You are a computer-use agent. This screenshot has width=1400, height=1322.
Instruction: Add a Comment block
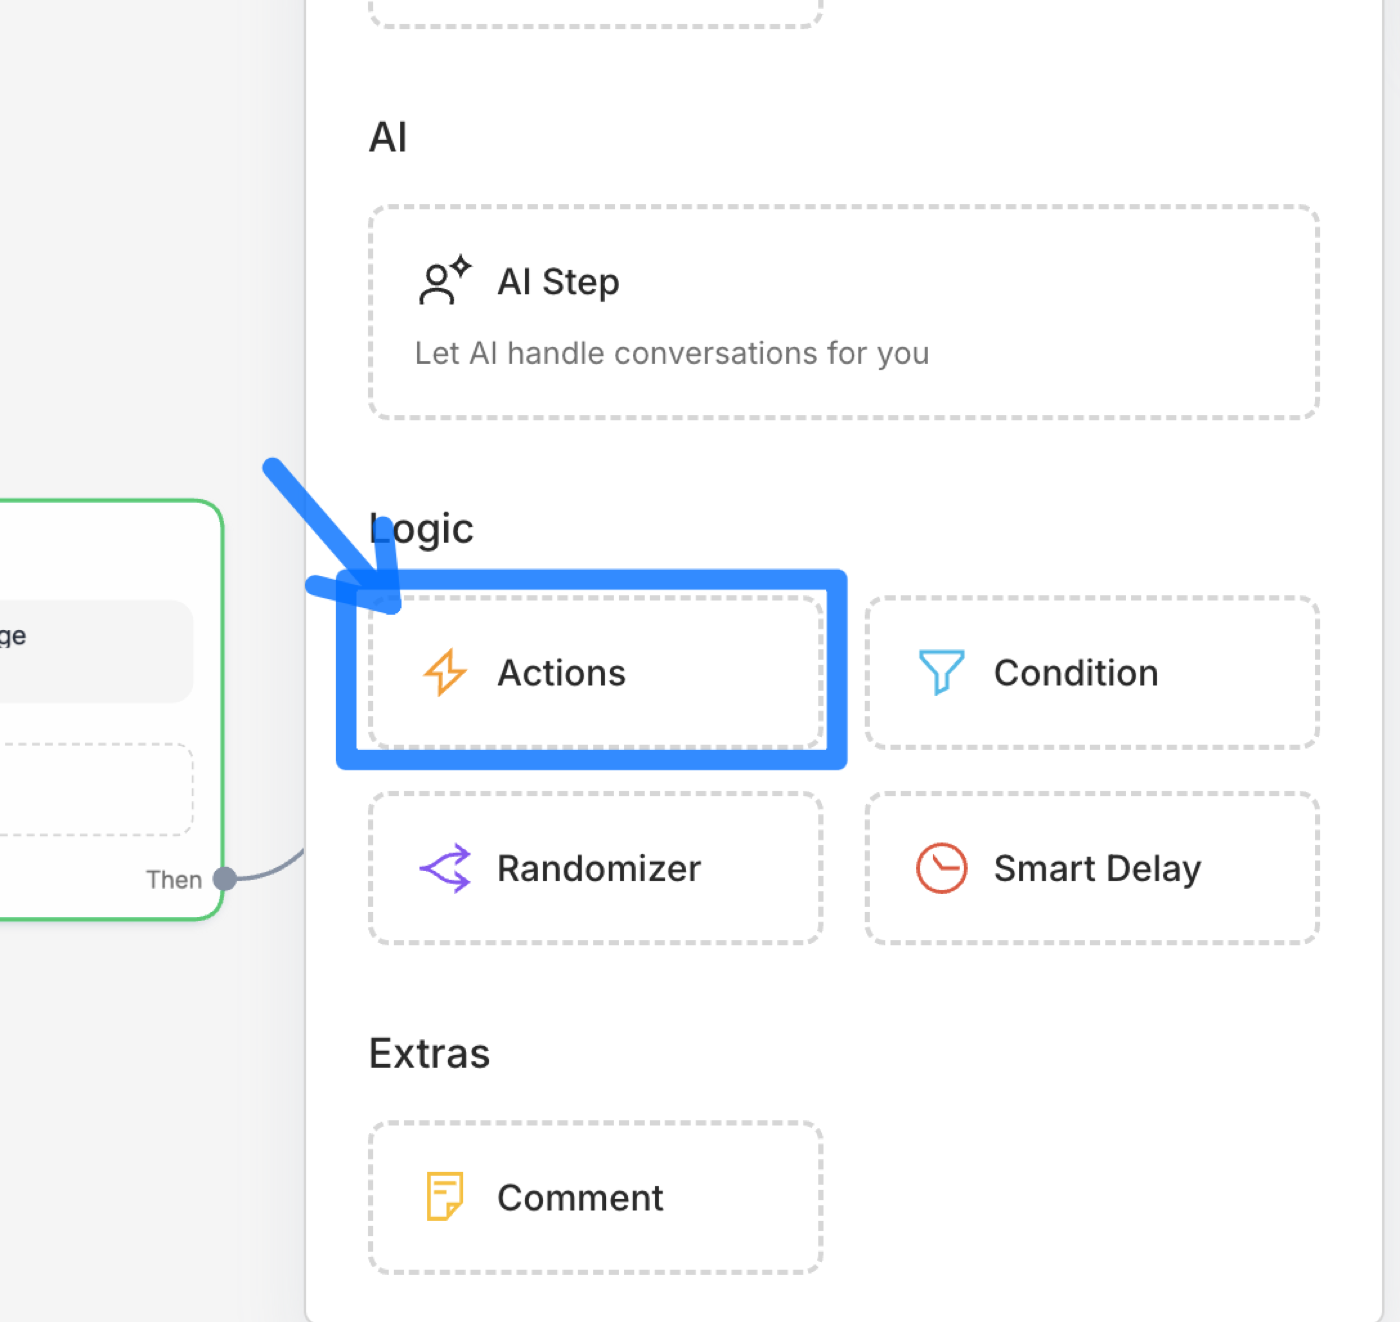point(596,1197)
